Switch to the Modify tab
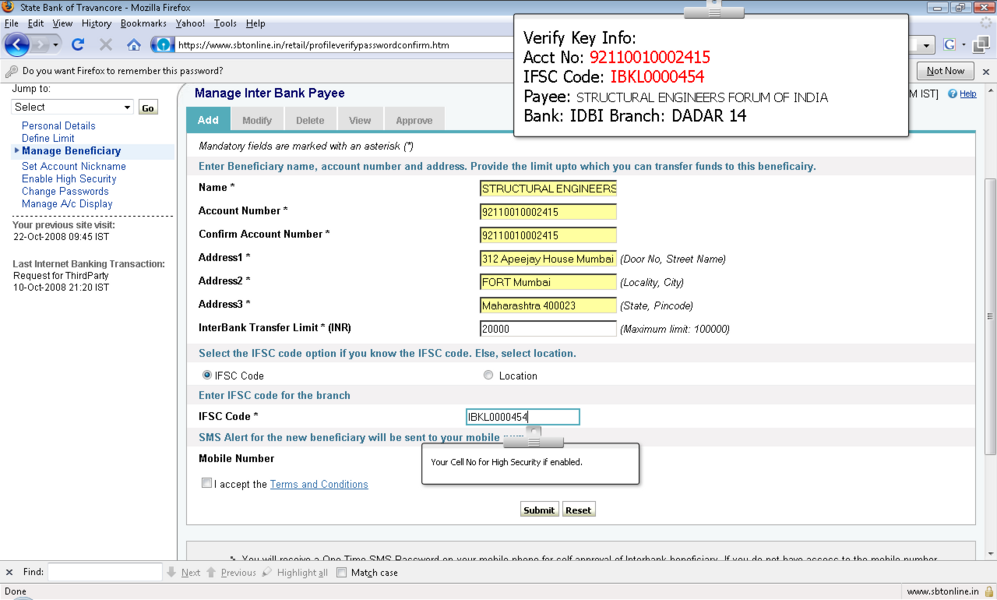 (257, 120)
